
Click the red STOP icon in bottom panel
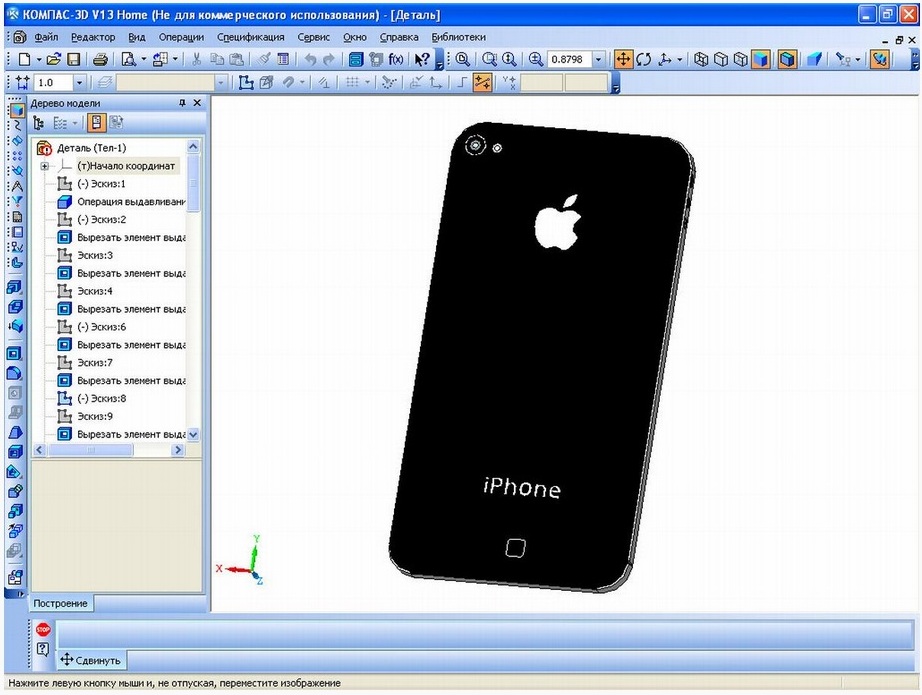(x=43, y=630)
